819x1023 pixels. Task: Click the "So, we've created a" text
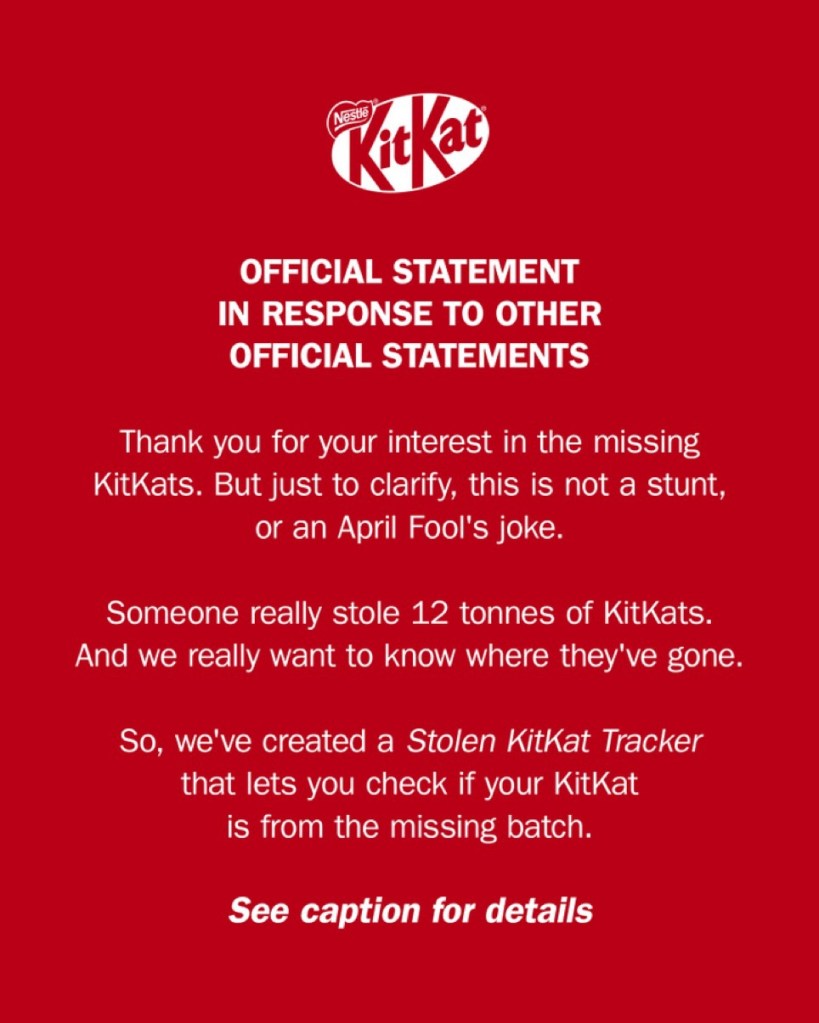pyautogui.click(x=259, y=741)
